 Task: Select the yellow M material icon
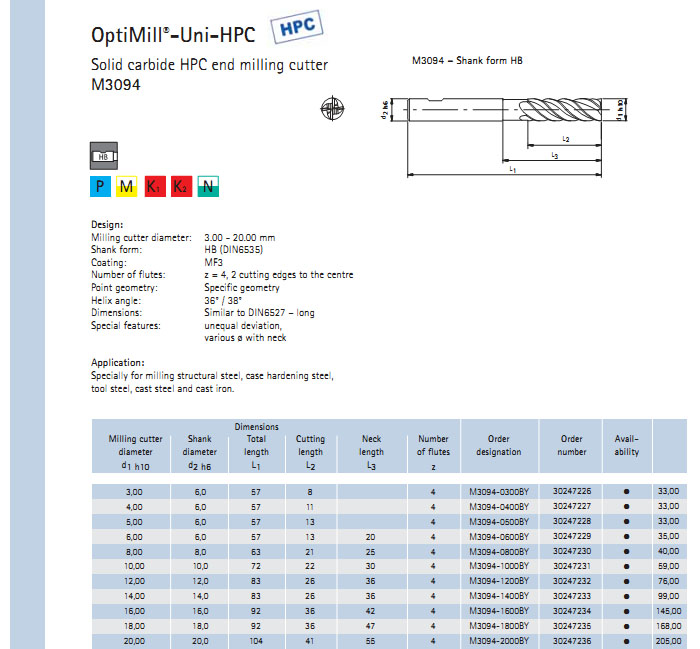coord(127,186)
